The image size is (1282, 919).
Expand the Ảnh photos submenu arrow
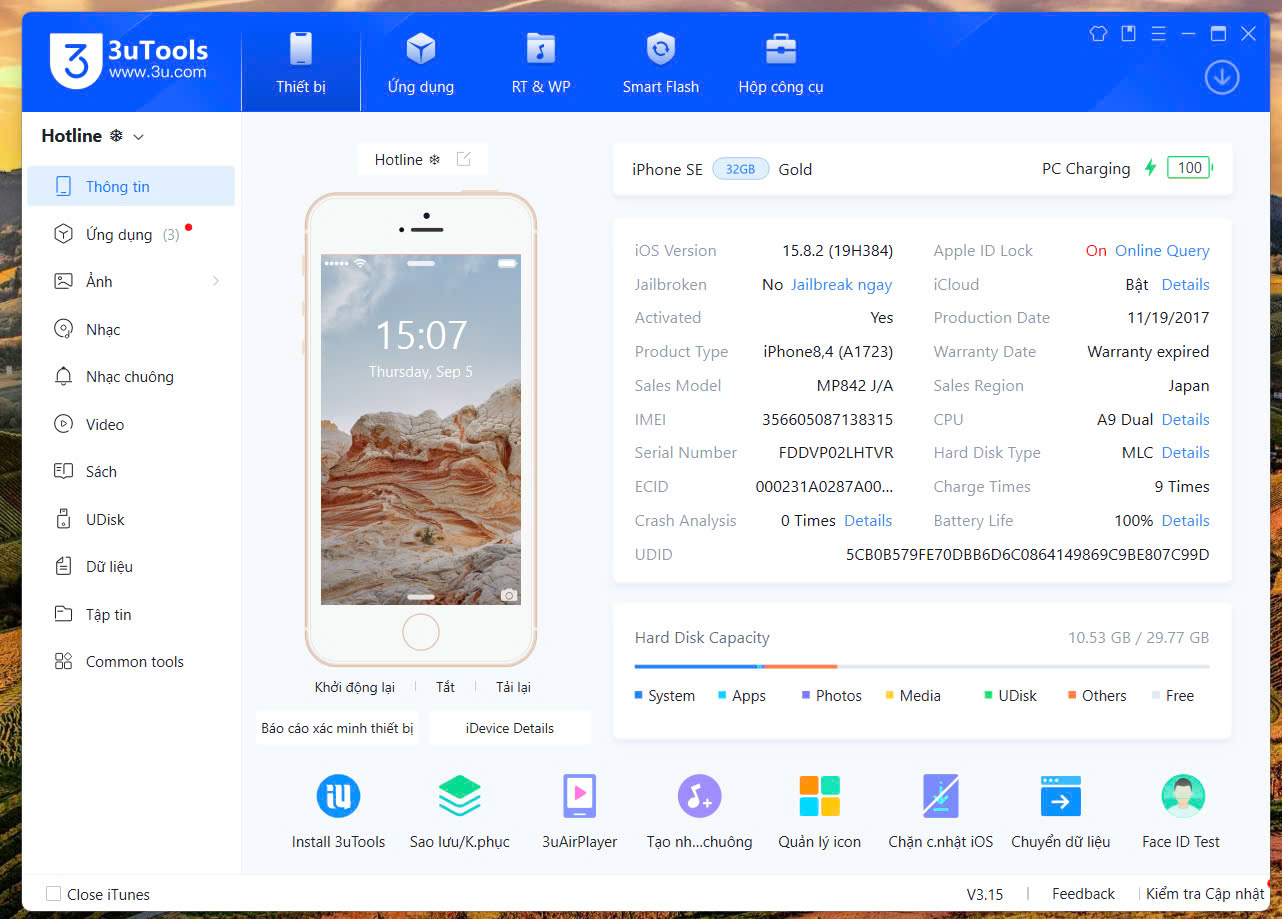(216, 282)
